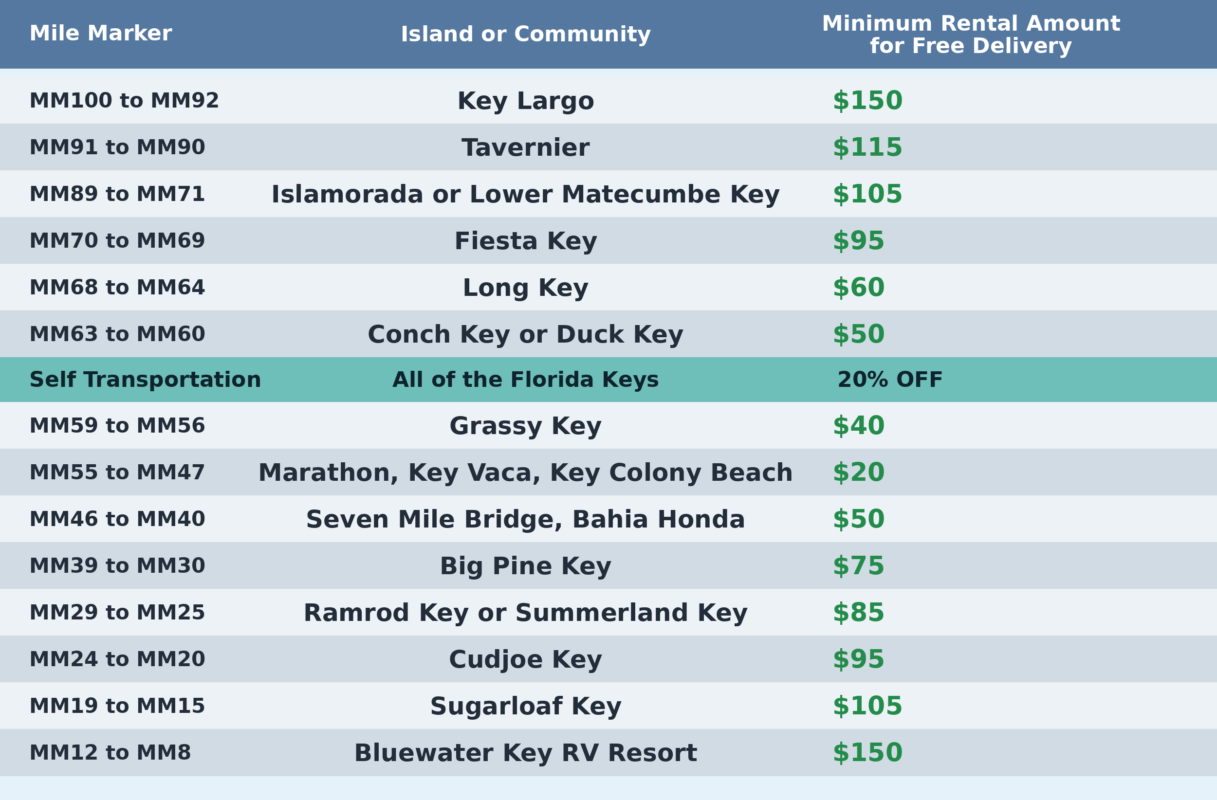This screenshot has height=800, width=1217.
Task: Click the Self Transportation label
Action: [x=145, y=380]
